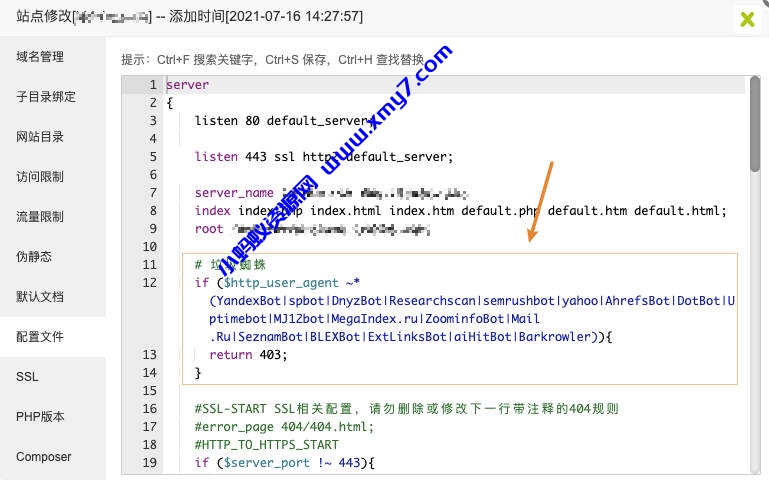
Task: Click the closing brace on line 14
Action: coord(198,373)
